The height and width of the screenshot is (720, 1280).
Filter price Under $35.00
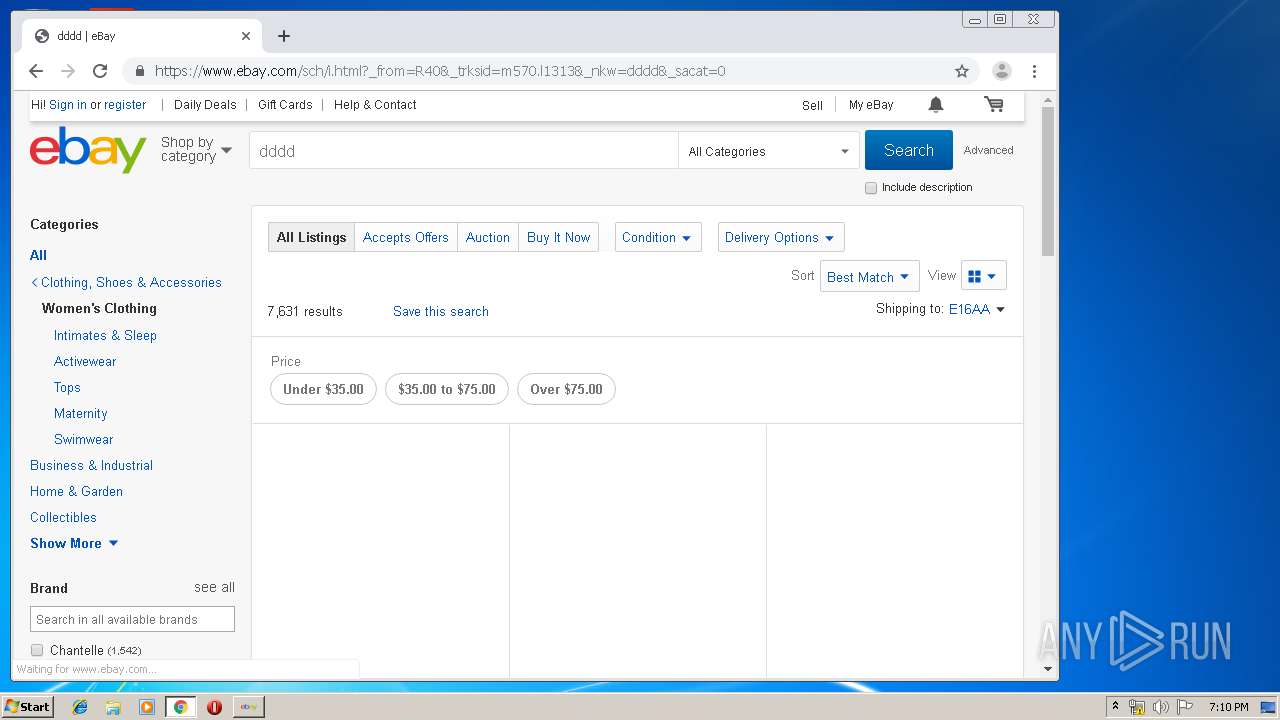click(323, 389)
